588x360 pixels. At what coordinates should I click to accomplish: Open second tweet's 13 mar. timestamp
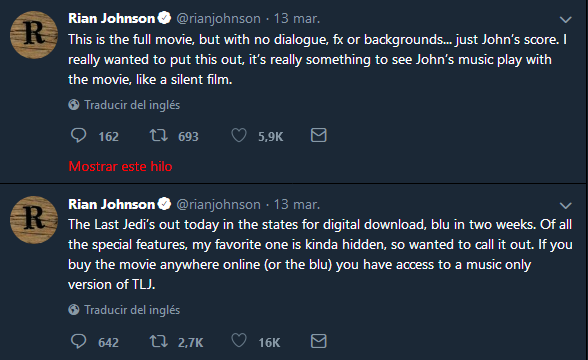pyautogui.click(x=297, y=204)
